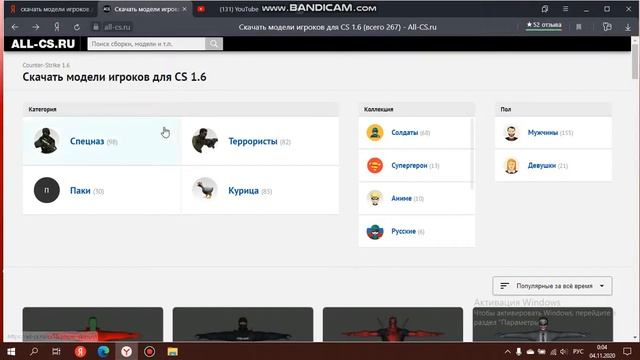Go back using the browser back arrow

tap(15, 27)
